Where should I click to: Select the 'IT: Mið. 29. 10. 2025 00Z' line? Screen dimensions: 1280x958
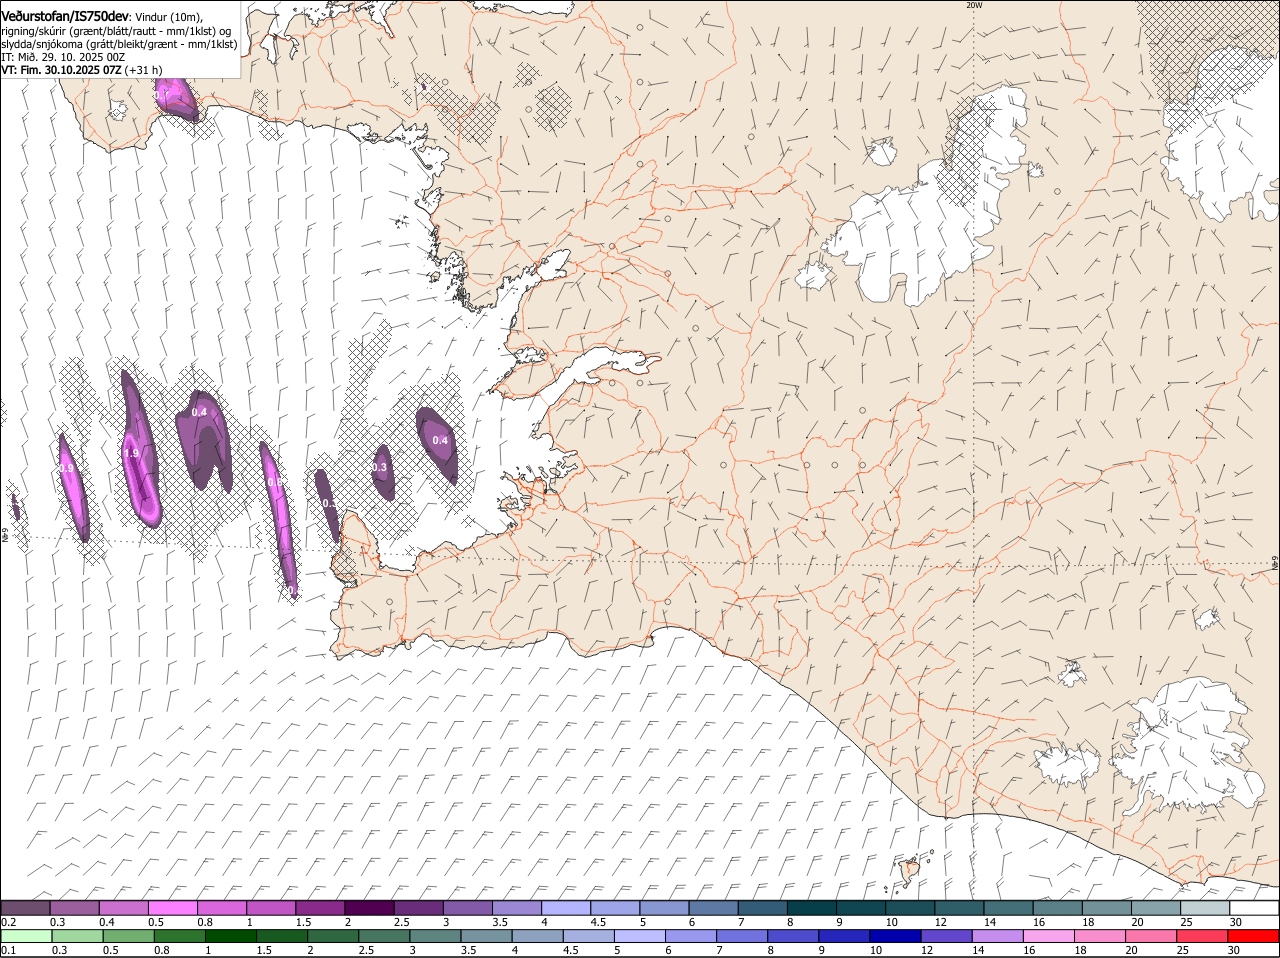tap(64, 57)
